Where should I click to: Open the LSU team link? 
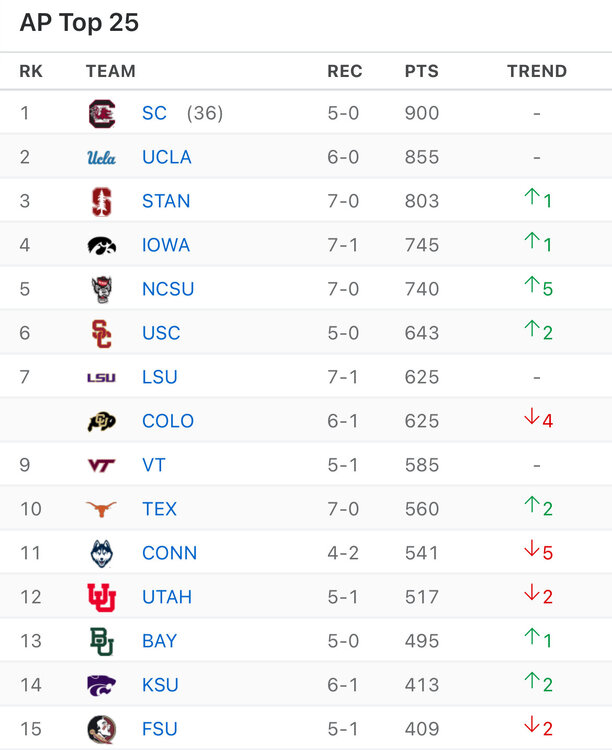(x=159, y=377)
